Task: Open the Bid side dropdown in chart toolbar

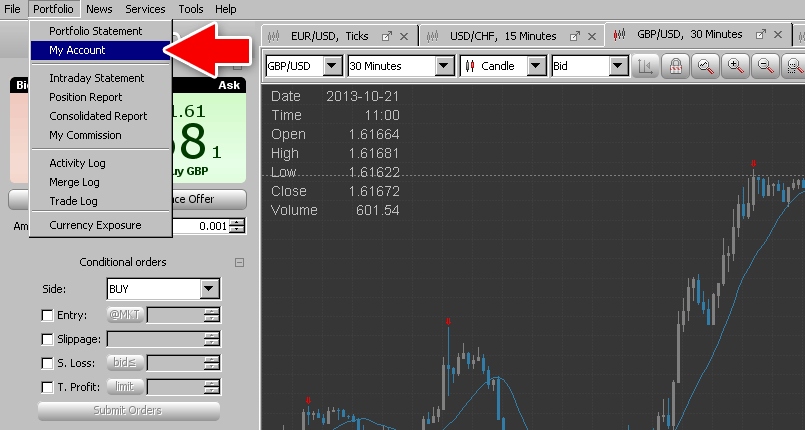Action: (x=618, y=66)
